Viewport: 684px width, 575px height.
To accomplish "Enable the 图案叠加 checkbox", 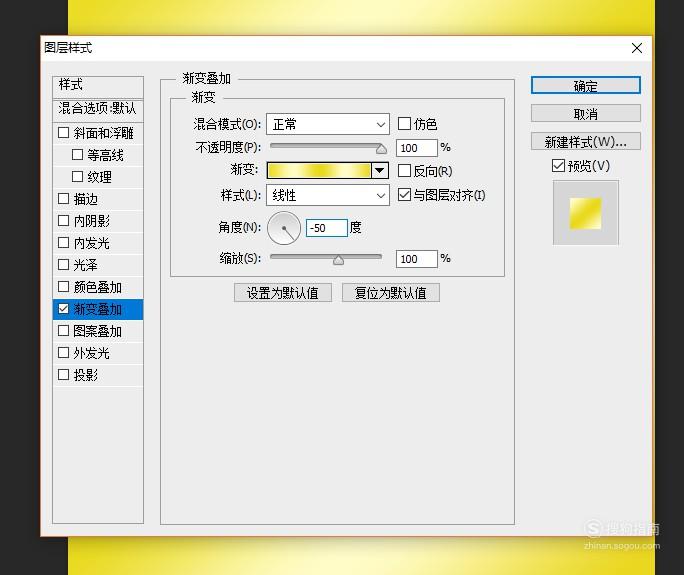I will click(64, 330).
